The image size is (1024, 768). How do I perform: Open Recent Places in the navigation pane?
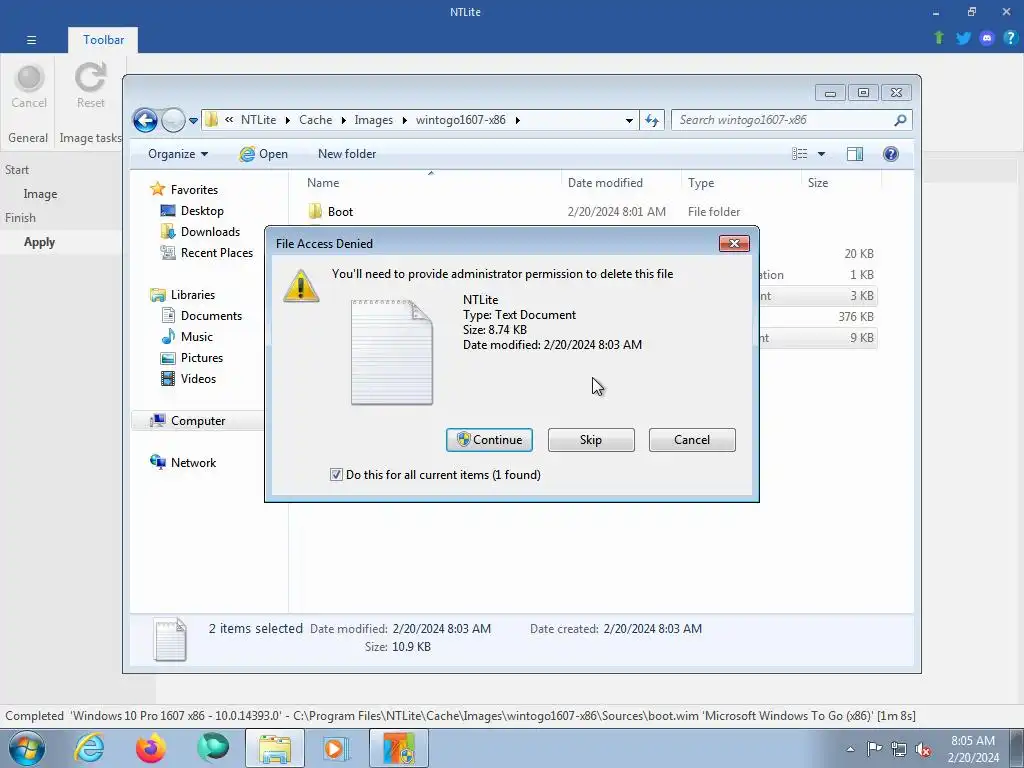click(x=217, y=253)
